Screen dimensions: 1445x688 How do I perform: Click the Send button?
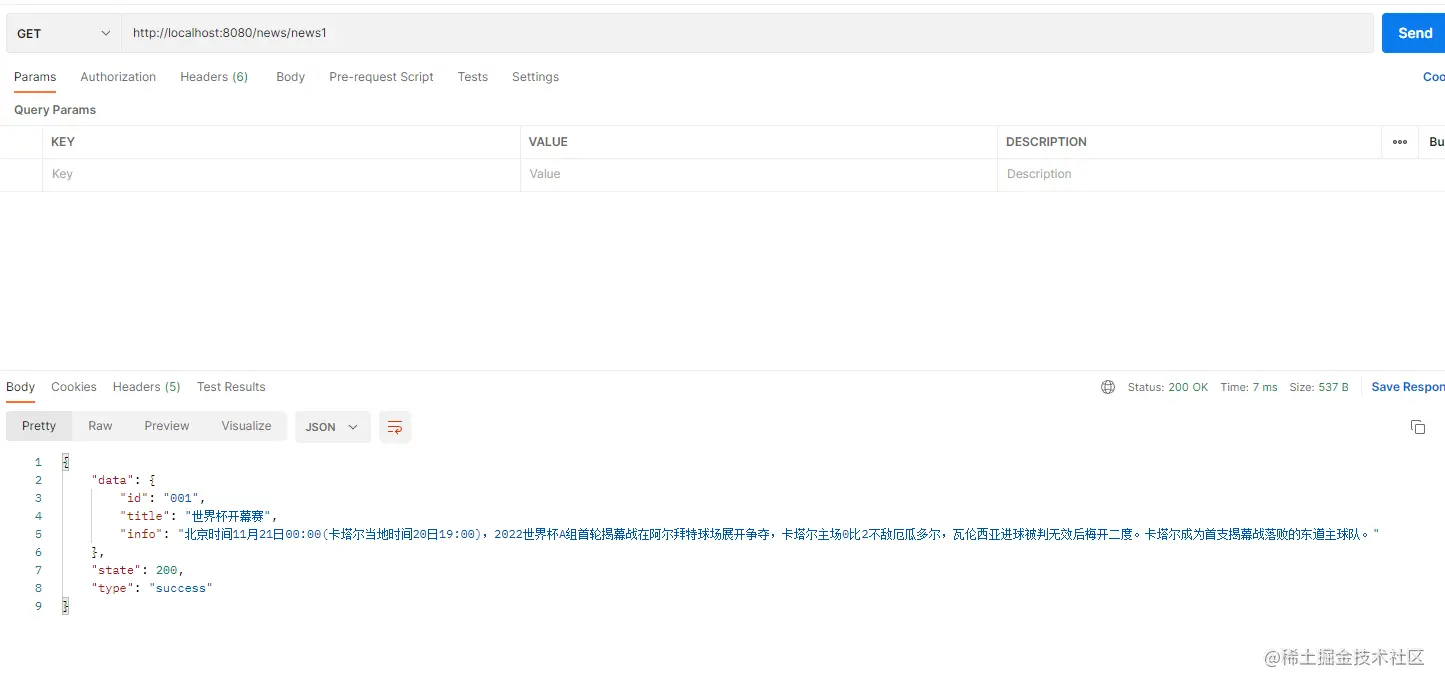click(1414, 32)
